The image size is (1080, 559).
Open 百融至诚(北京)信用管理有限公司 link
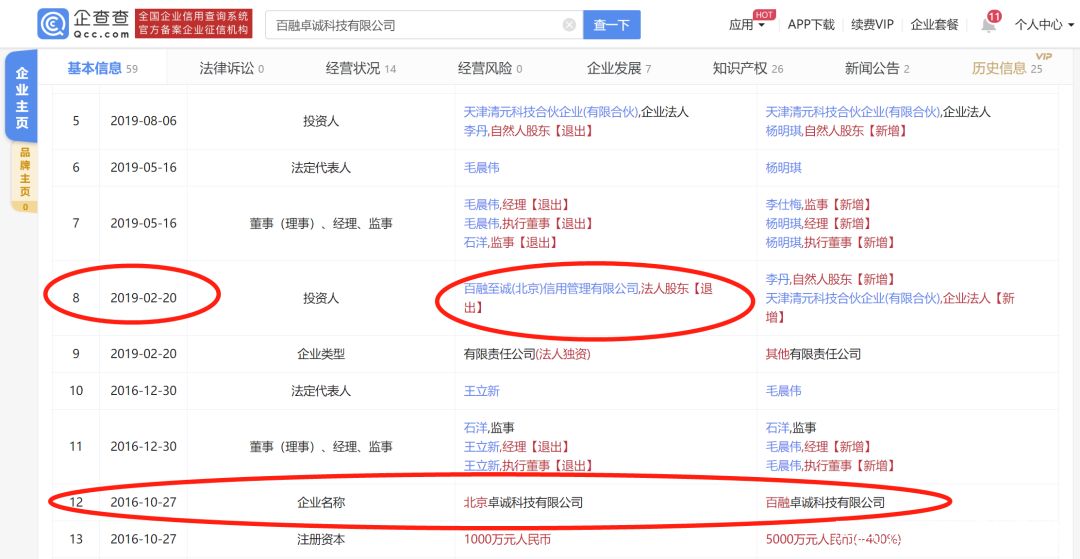pos(552,289)
